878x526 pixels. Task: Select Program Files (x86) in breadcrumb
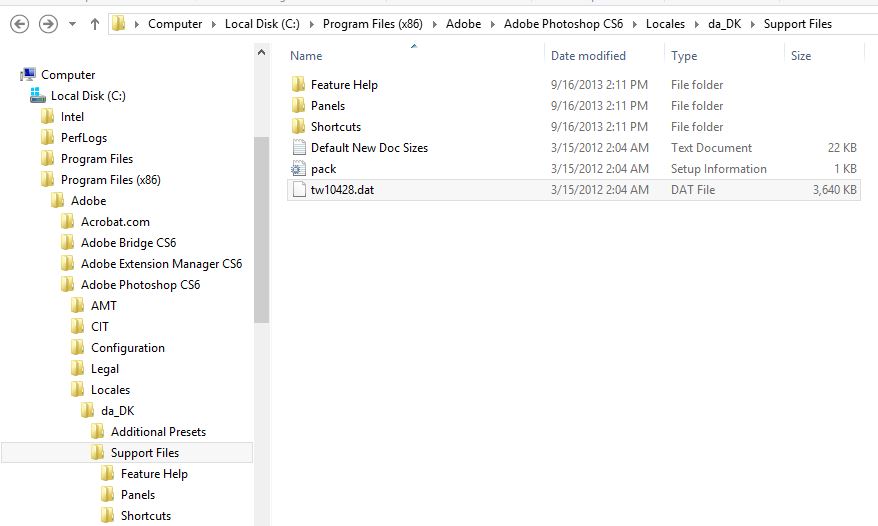(372, 24)
